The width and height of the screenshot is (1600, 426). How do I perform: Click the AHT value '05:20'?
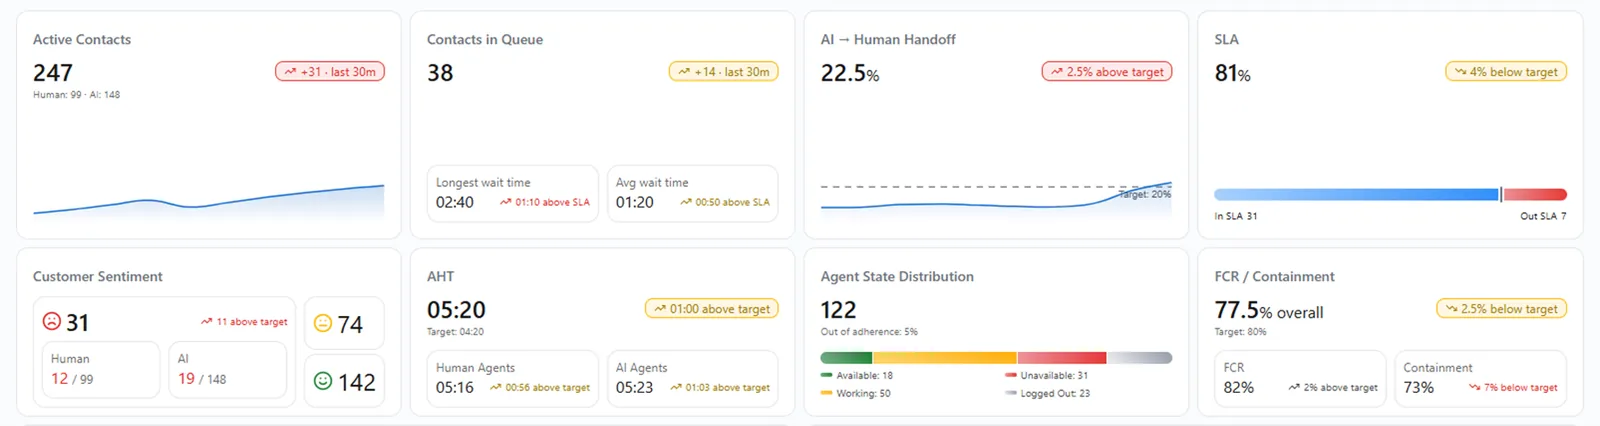[456, 310]
